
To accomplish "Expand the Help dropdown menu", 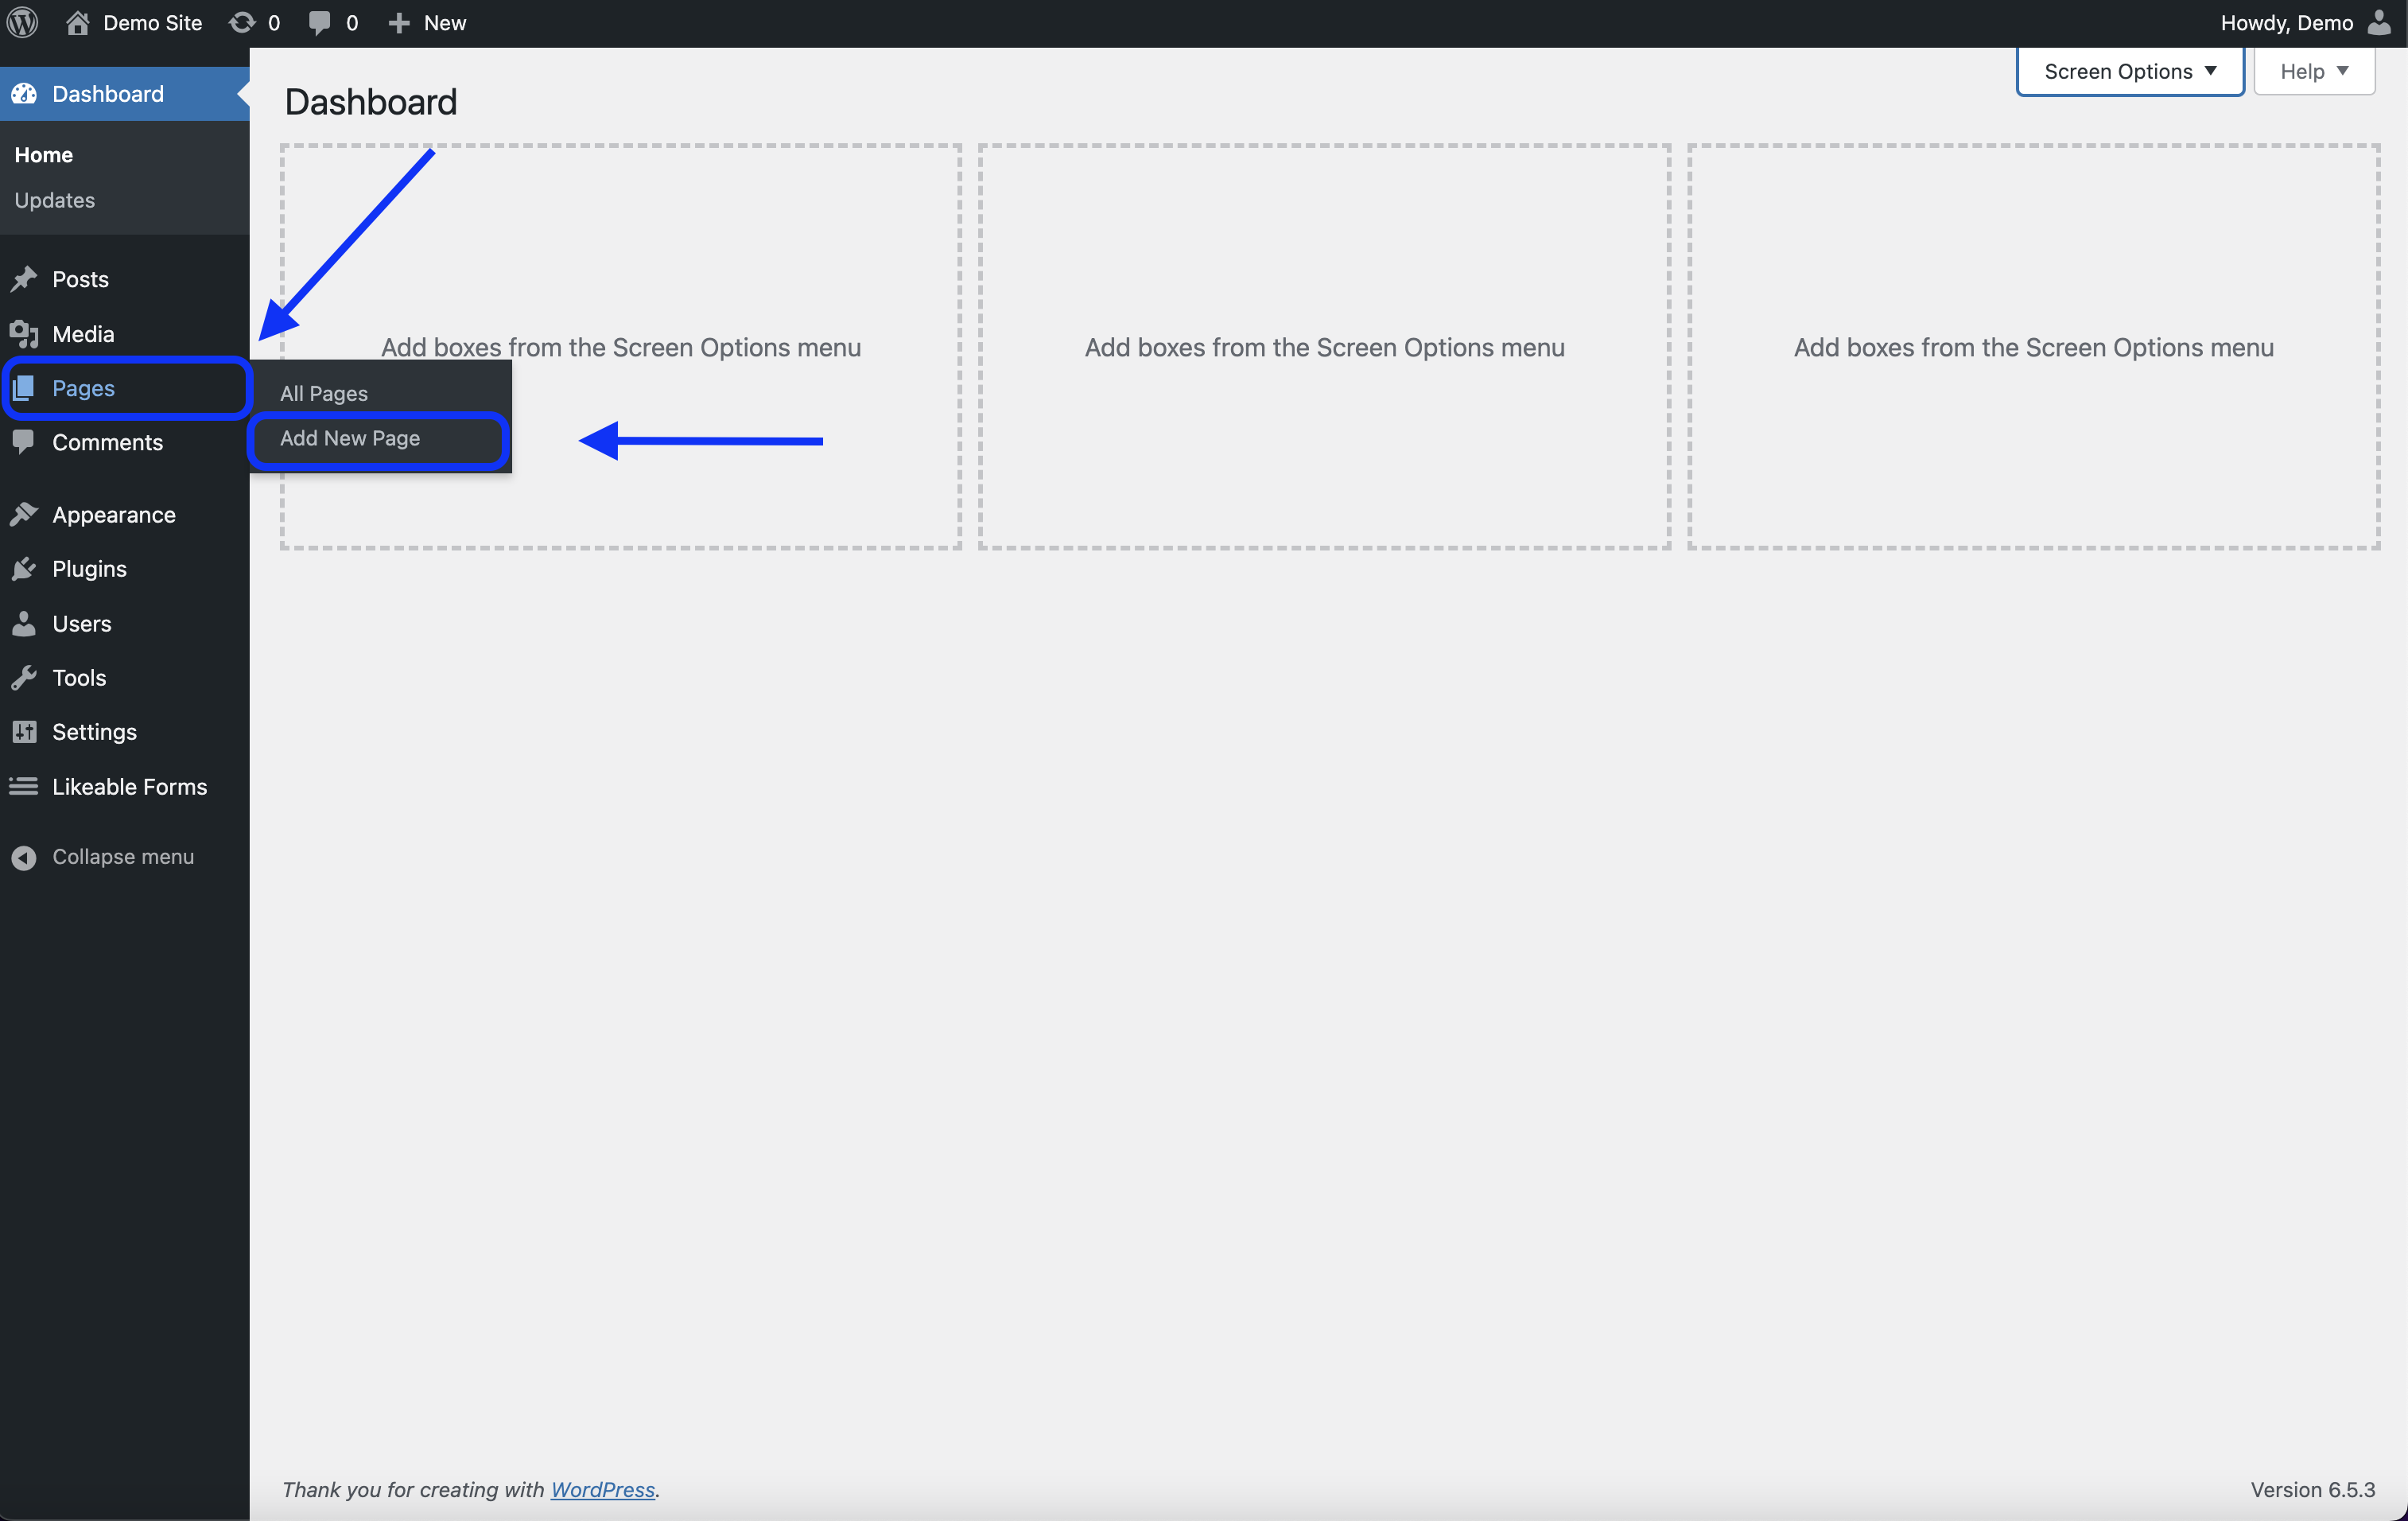I will [2315, 70].
